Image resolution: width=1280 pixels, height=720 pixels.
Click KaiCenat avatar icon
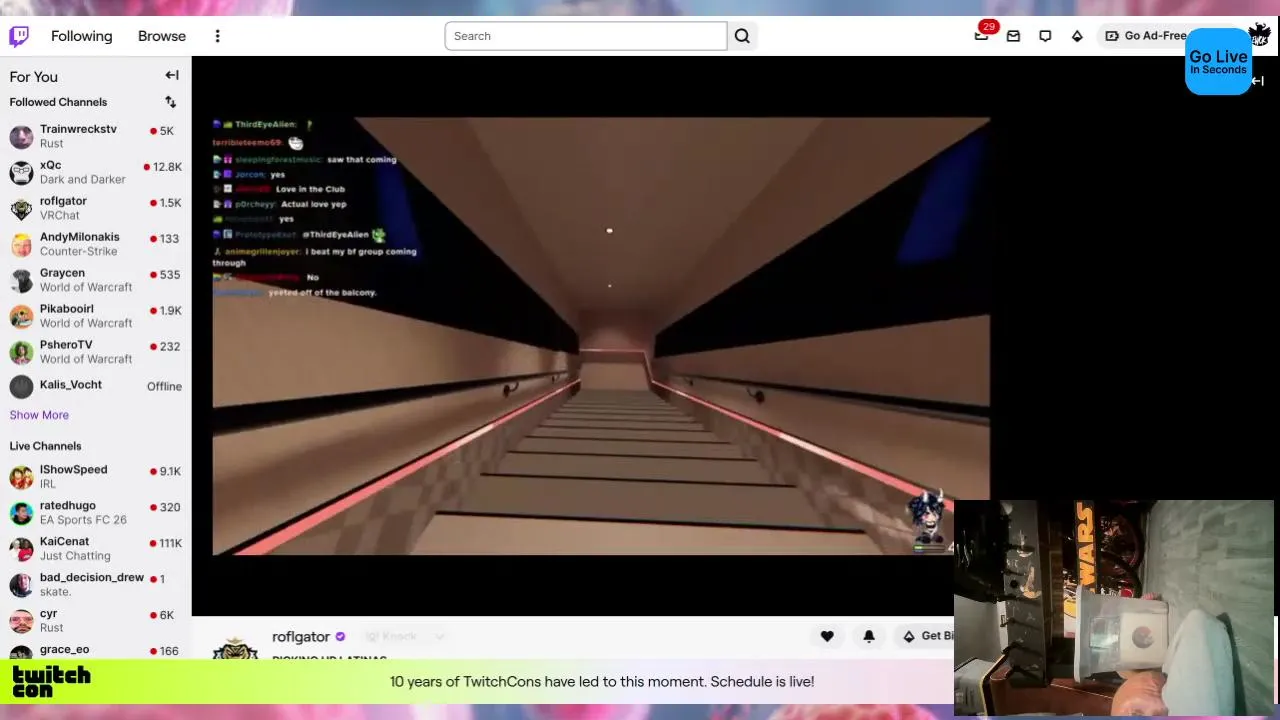[21, 550]
